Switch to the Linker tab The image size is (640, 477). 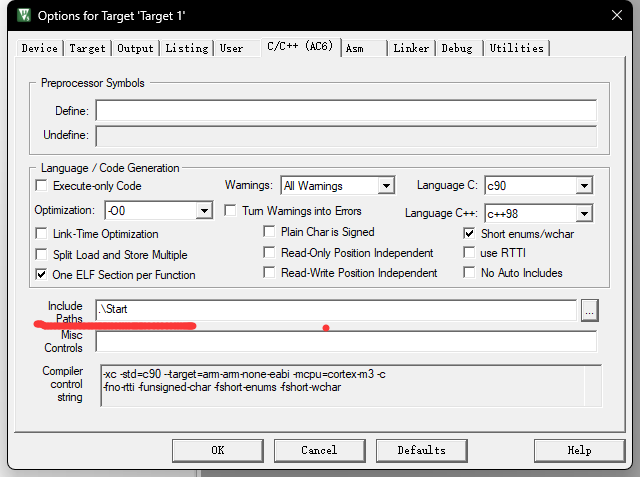(411, 48)
